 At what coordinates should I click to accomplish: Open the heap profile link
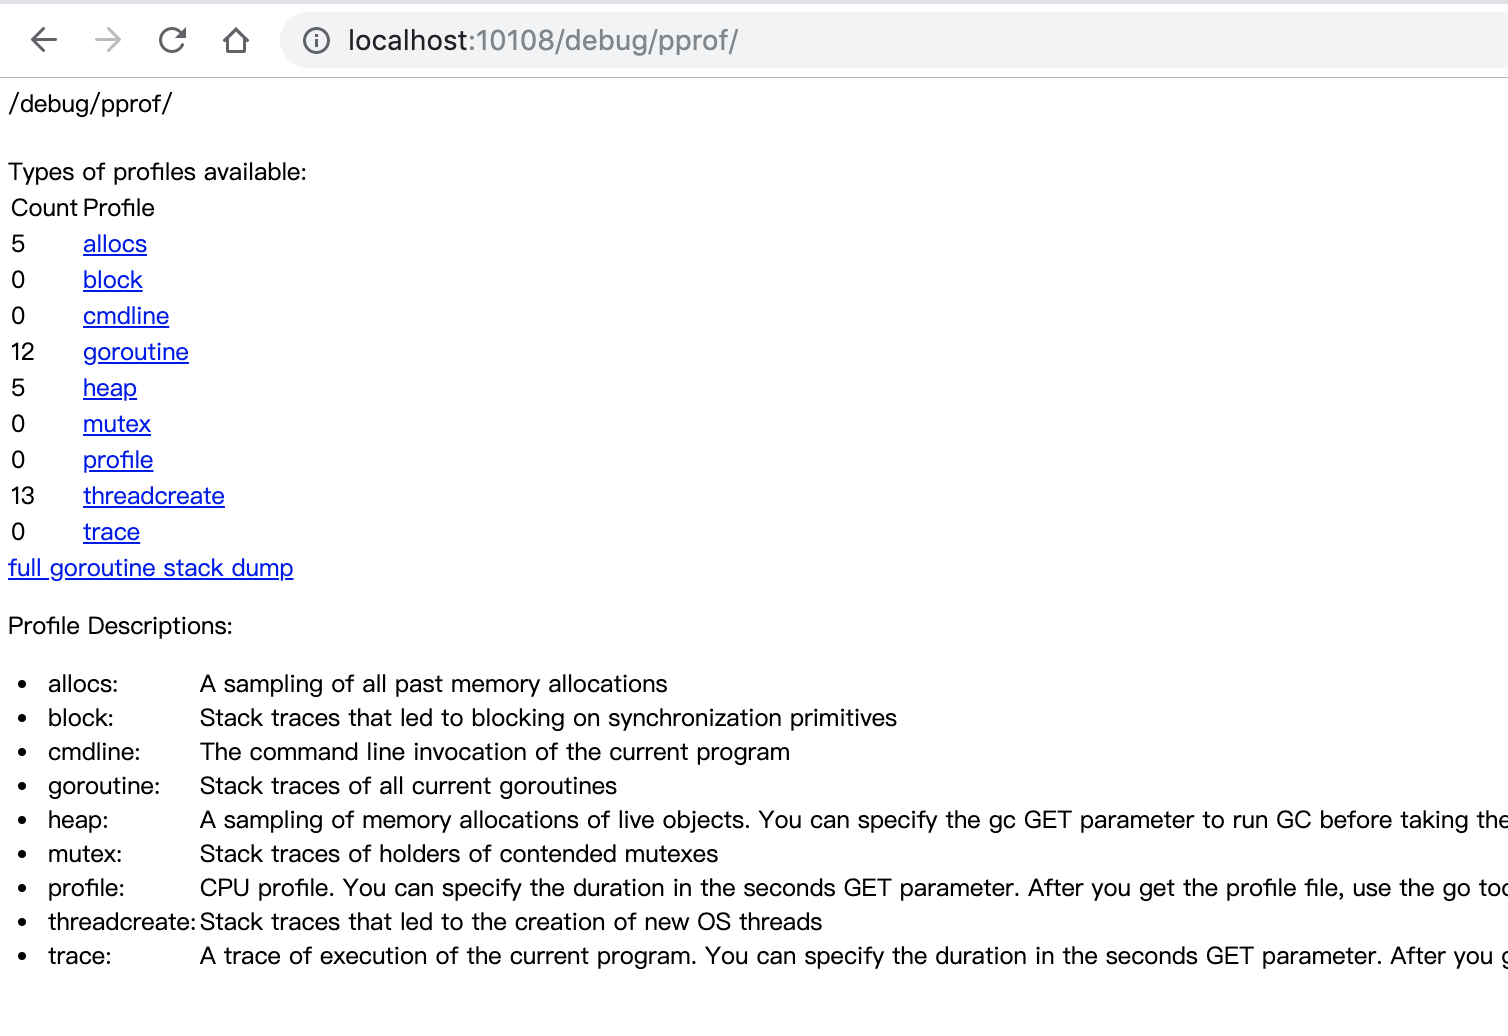coord(110,388)
